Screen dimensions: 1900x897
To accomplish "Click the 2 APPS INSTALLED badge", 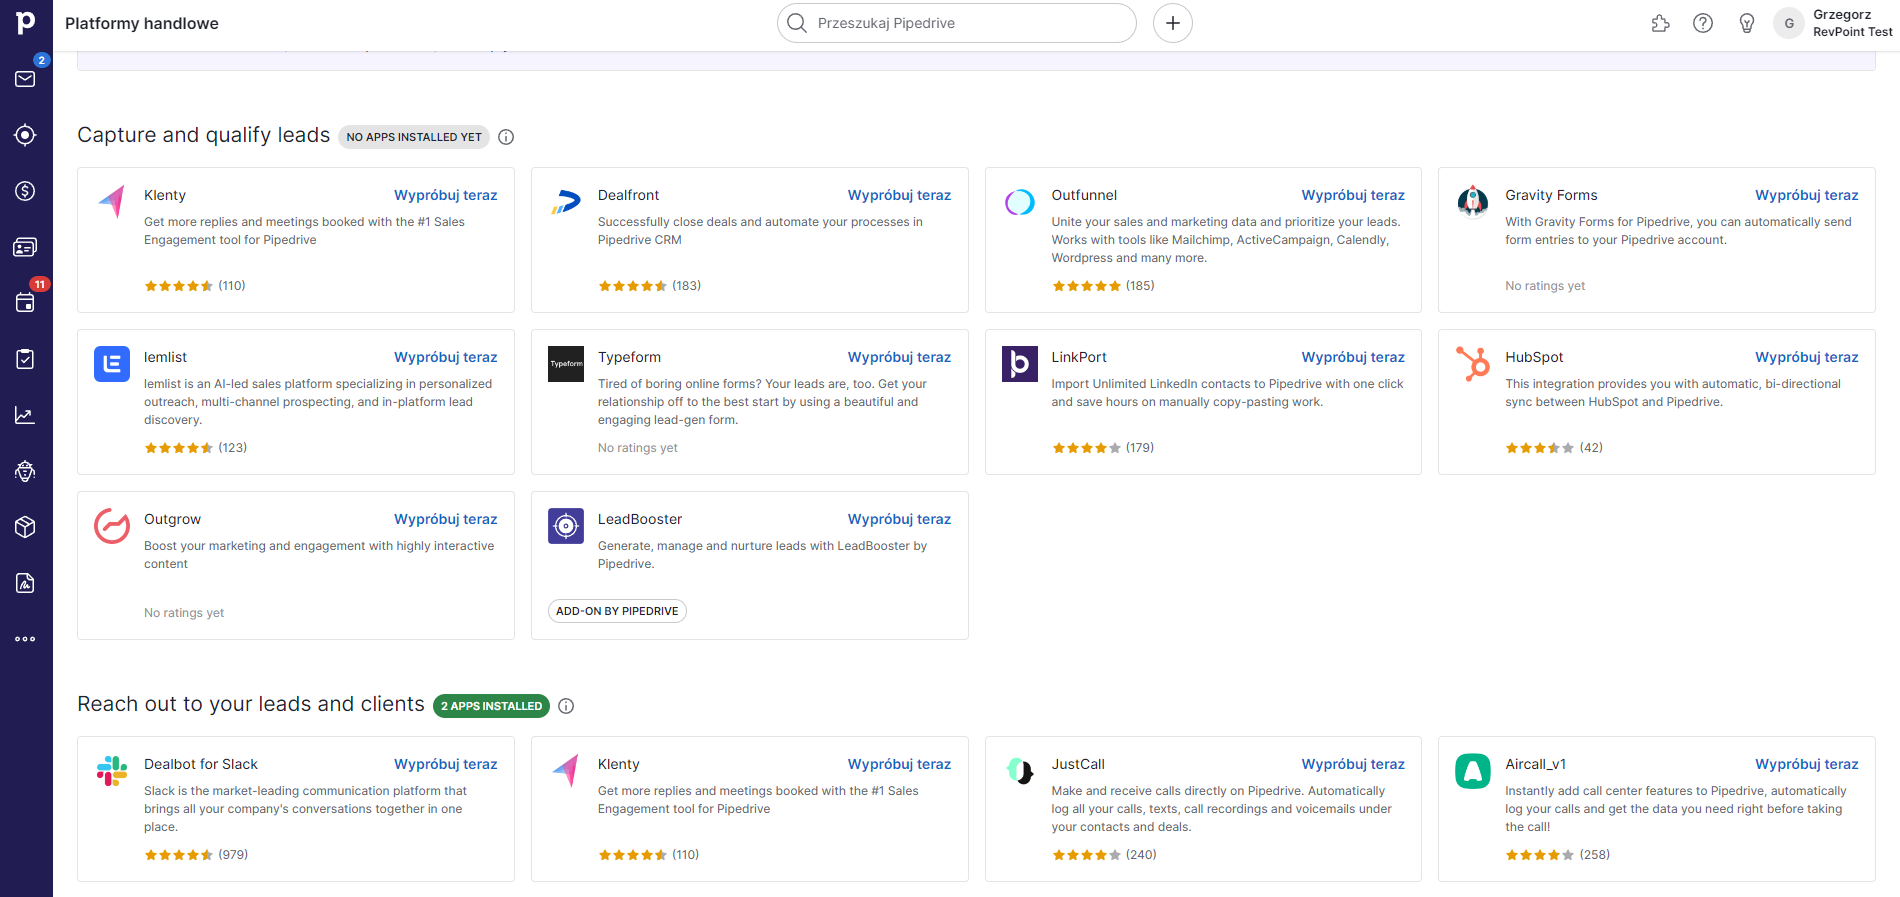I will coord(491,706).
